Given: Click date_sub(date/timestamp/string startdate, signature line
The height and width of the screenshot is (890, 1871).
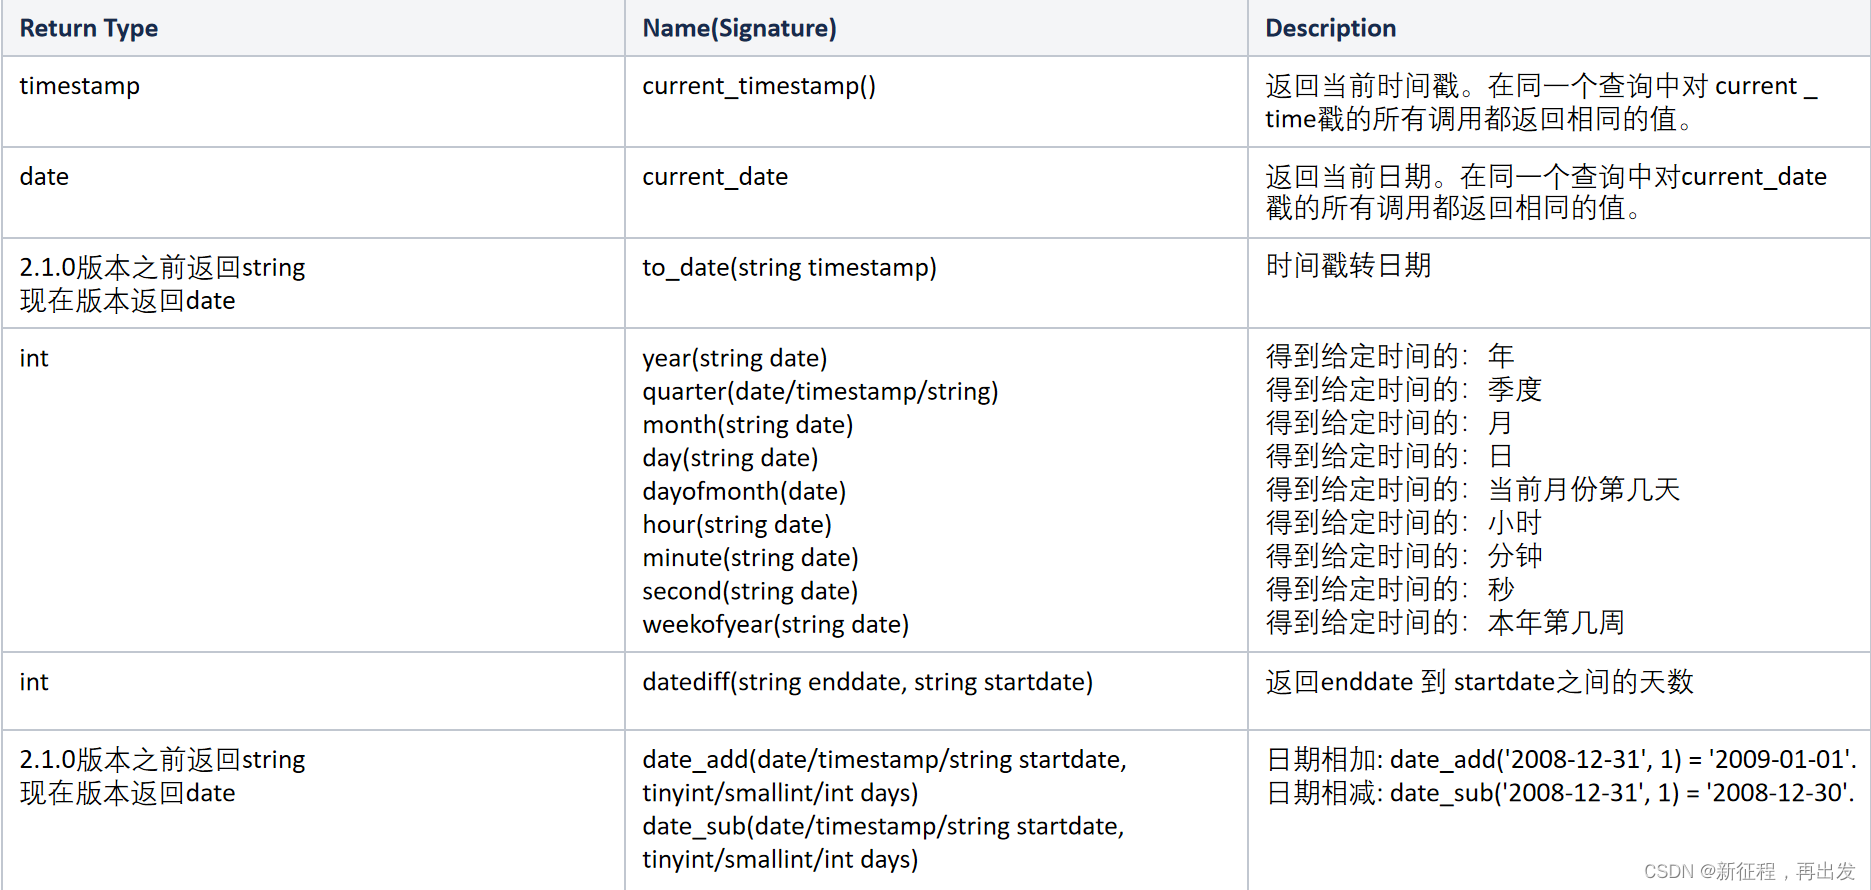Looking at the screenshot, I should click(x=883, y=827).
